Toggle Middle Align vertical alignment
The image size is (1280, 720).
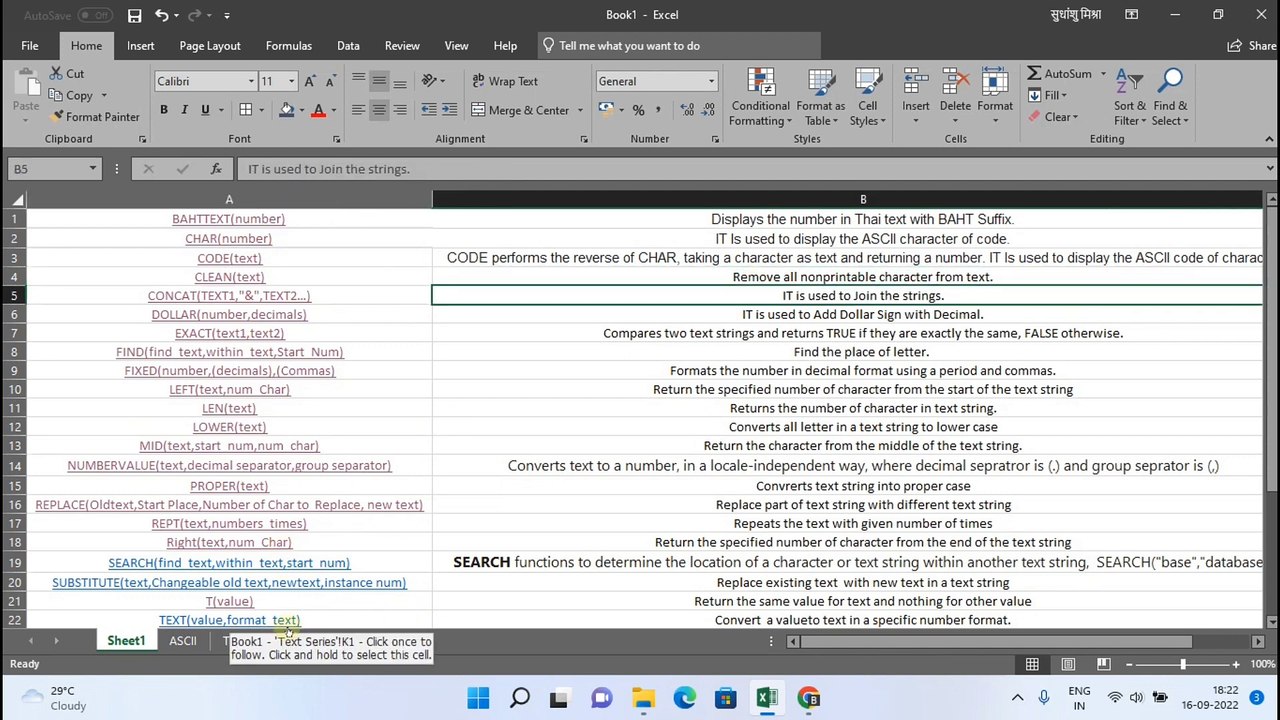click(379, 81)
